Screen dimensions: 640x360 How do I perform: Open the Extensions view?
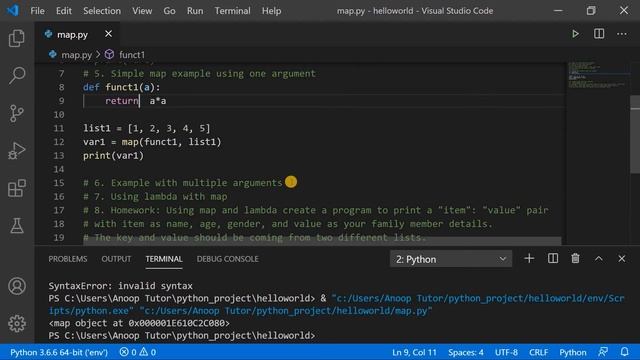[17, 188]
